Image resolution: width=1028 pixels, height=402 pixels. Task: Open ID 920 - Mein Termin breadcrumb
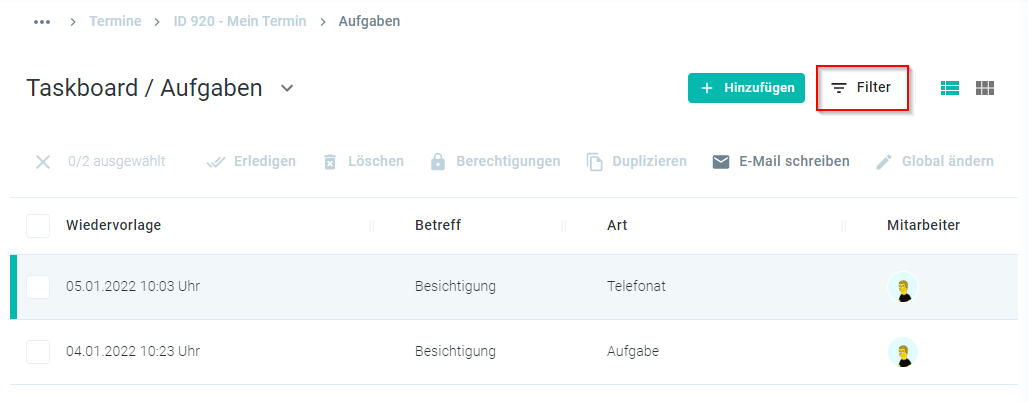click(239, 21)
